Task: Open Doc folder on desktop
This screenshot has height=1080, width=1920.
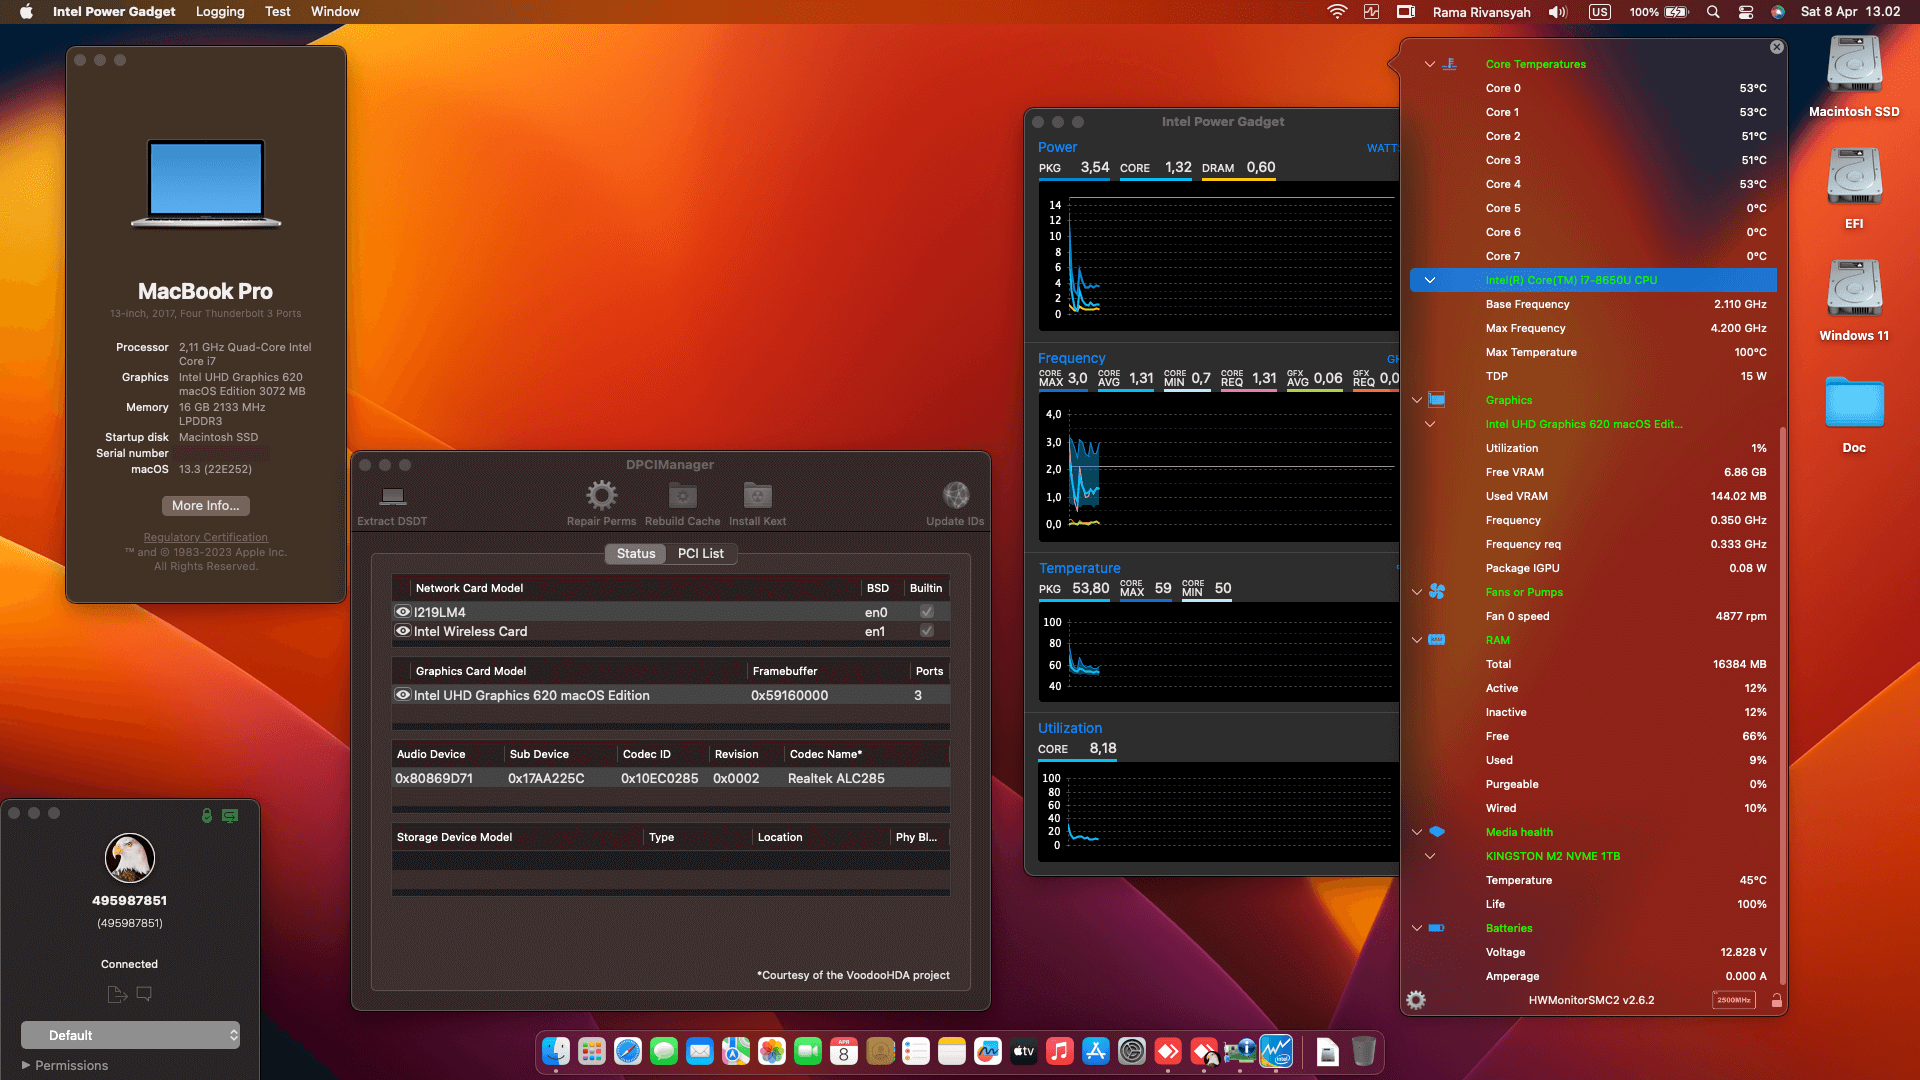Action: [1854, 402]
